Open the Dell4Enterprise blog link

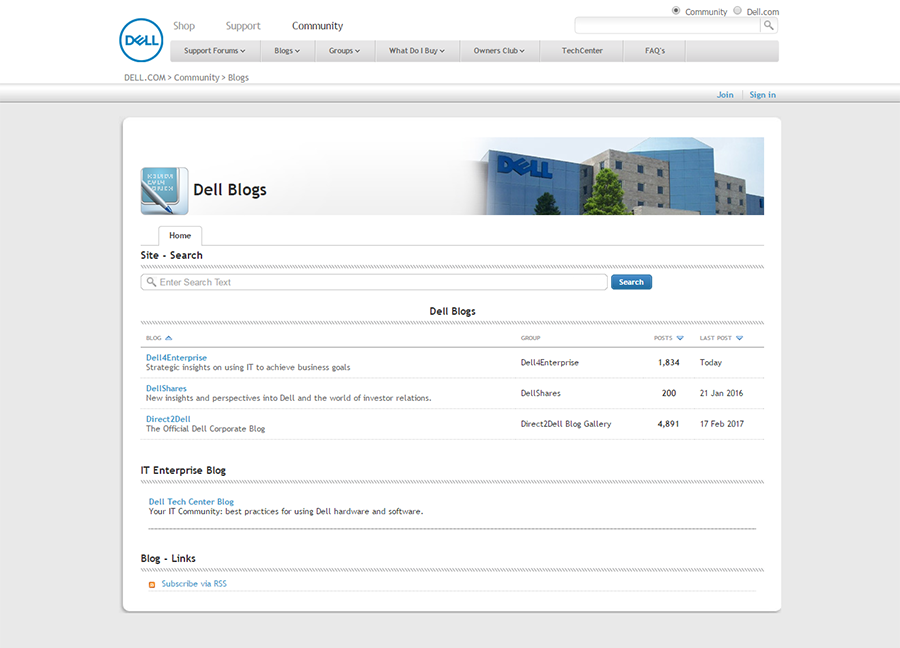[x=176, y=357]
